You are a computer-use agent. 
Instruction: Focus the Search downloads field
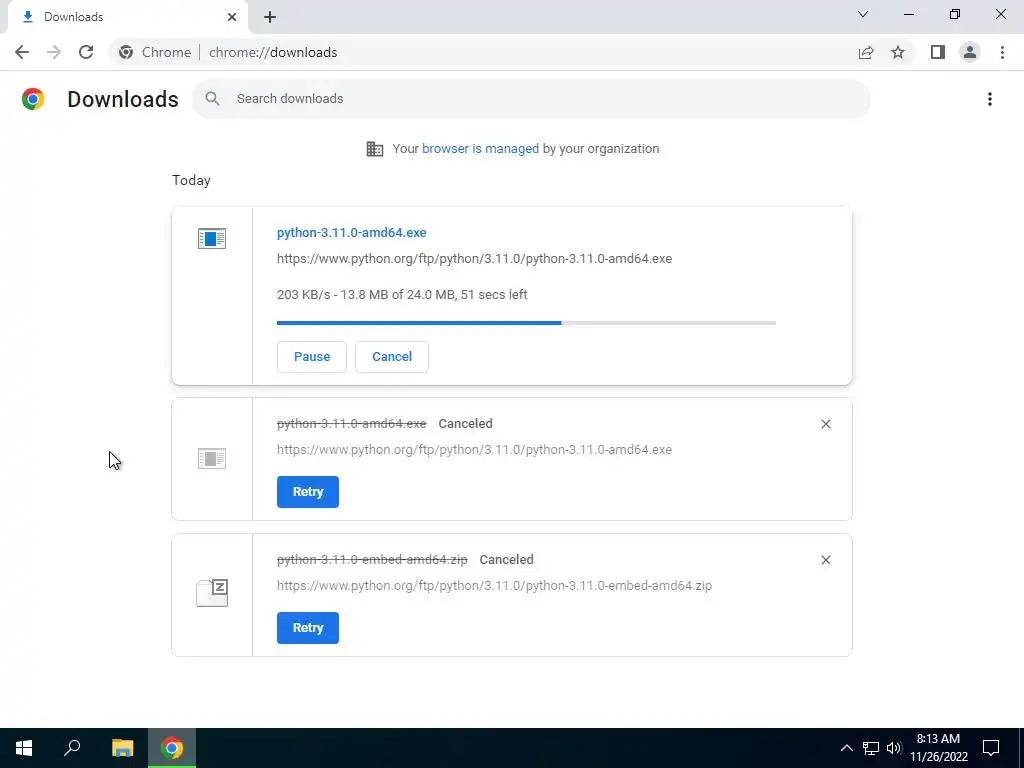click(x=531, y=99)
